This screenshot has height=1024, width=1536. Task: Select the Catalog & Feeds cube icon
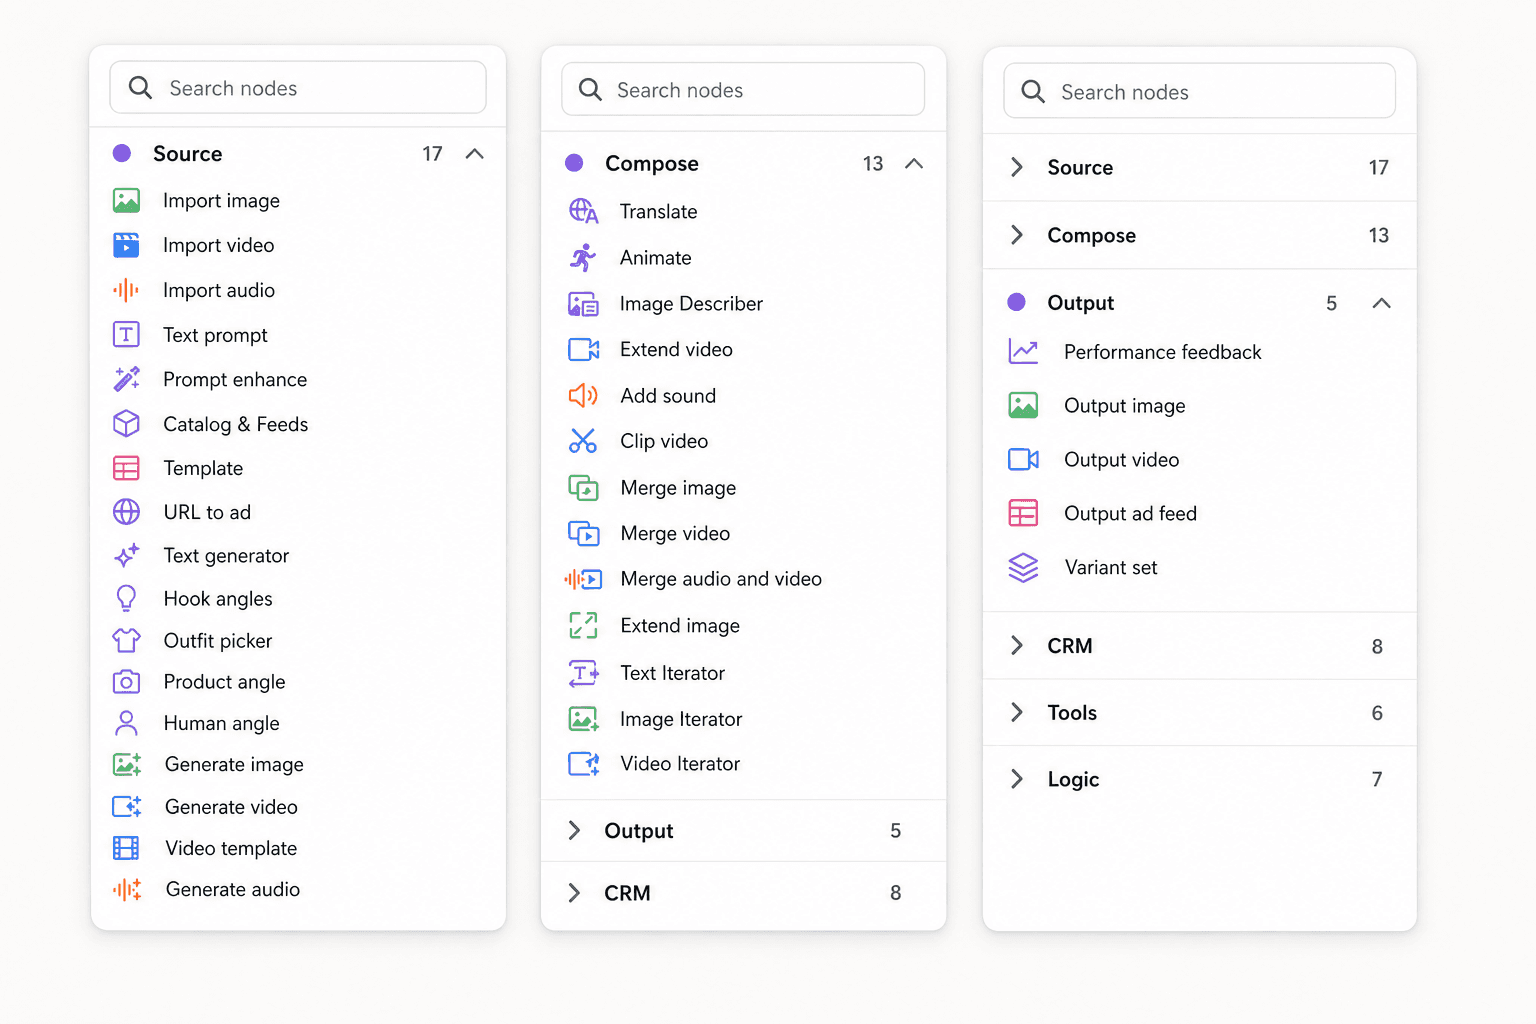tap(126, 424)
